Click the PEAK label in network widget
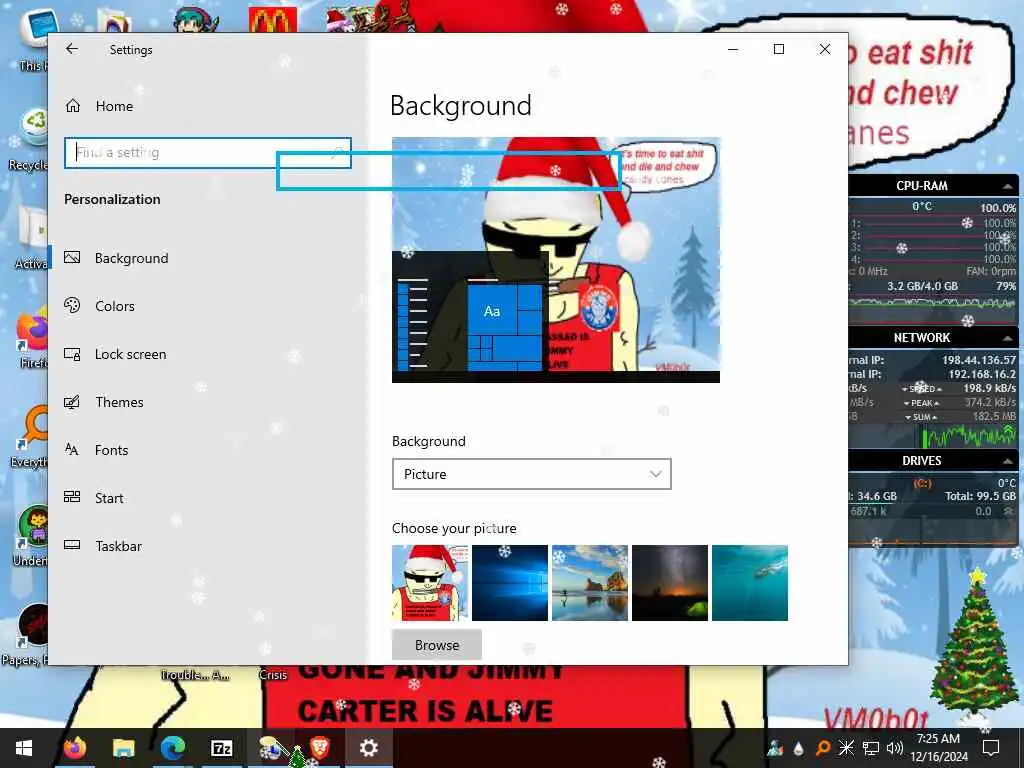Viewport: 1024px width, 768px height. (921, 403)
